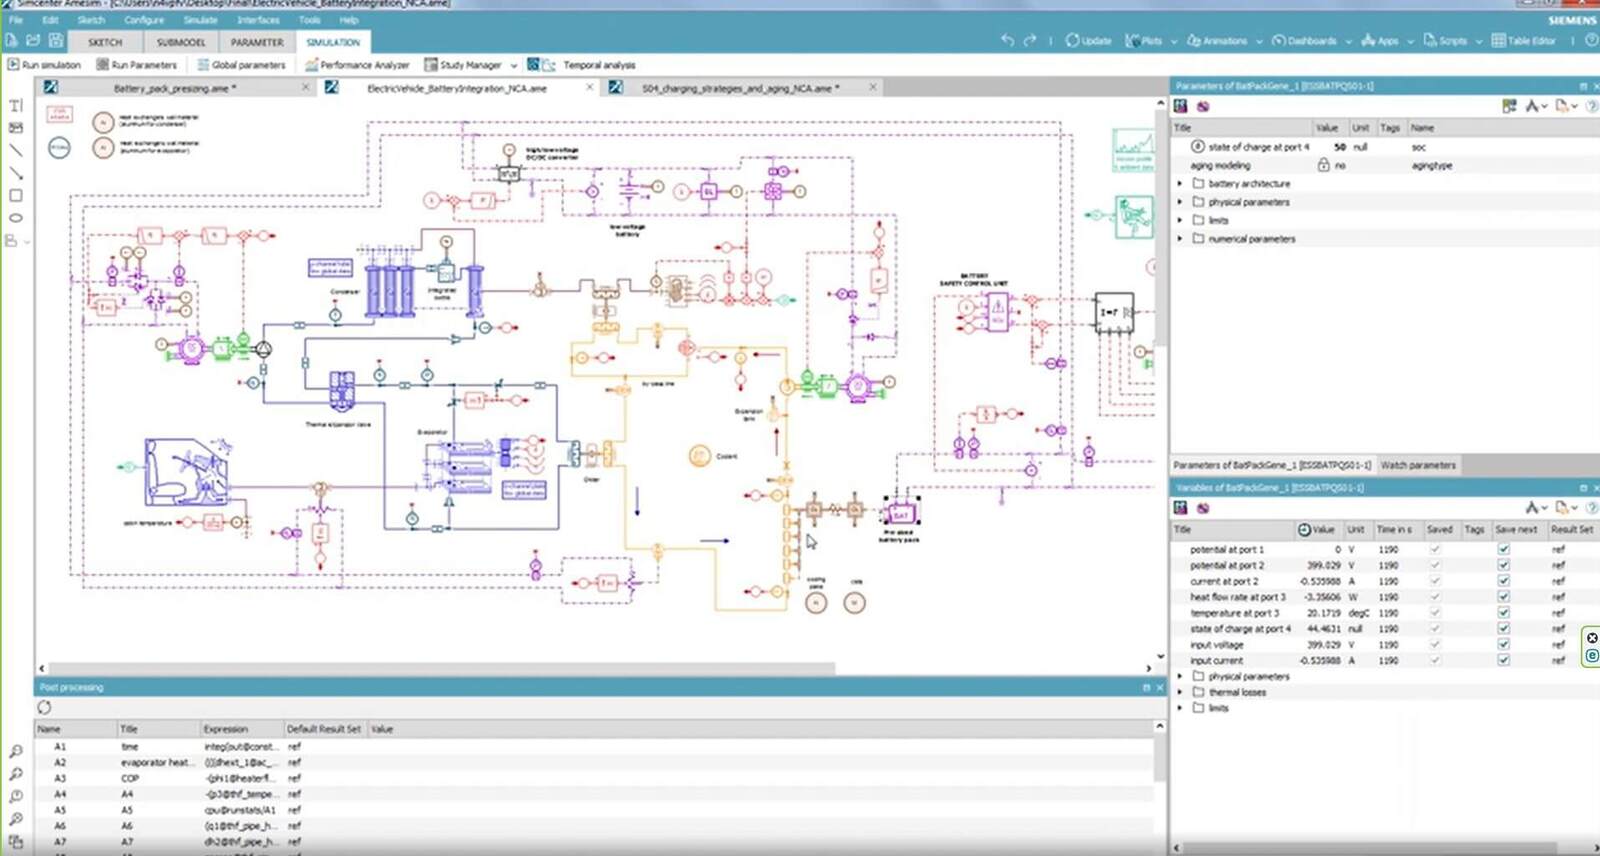Launch Performance Analyzer
1600x856 pixels.
click(357, 65)
